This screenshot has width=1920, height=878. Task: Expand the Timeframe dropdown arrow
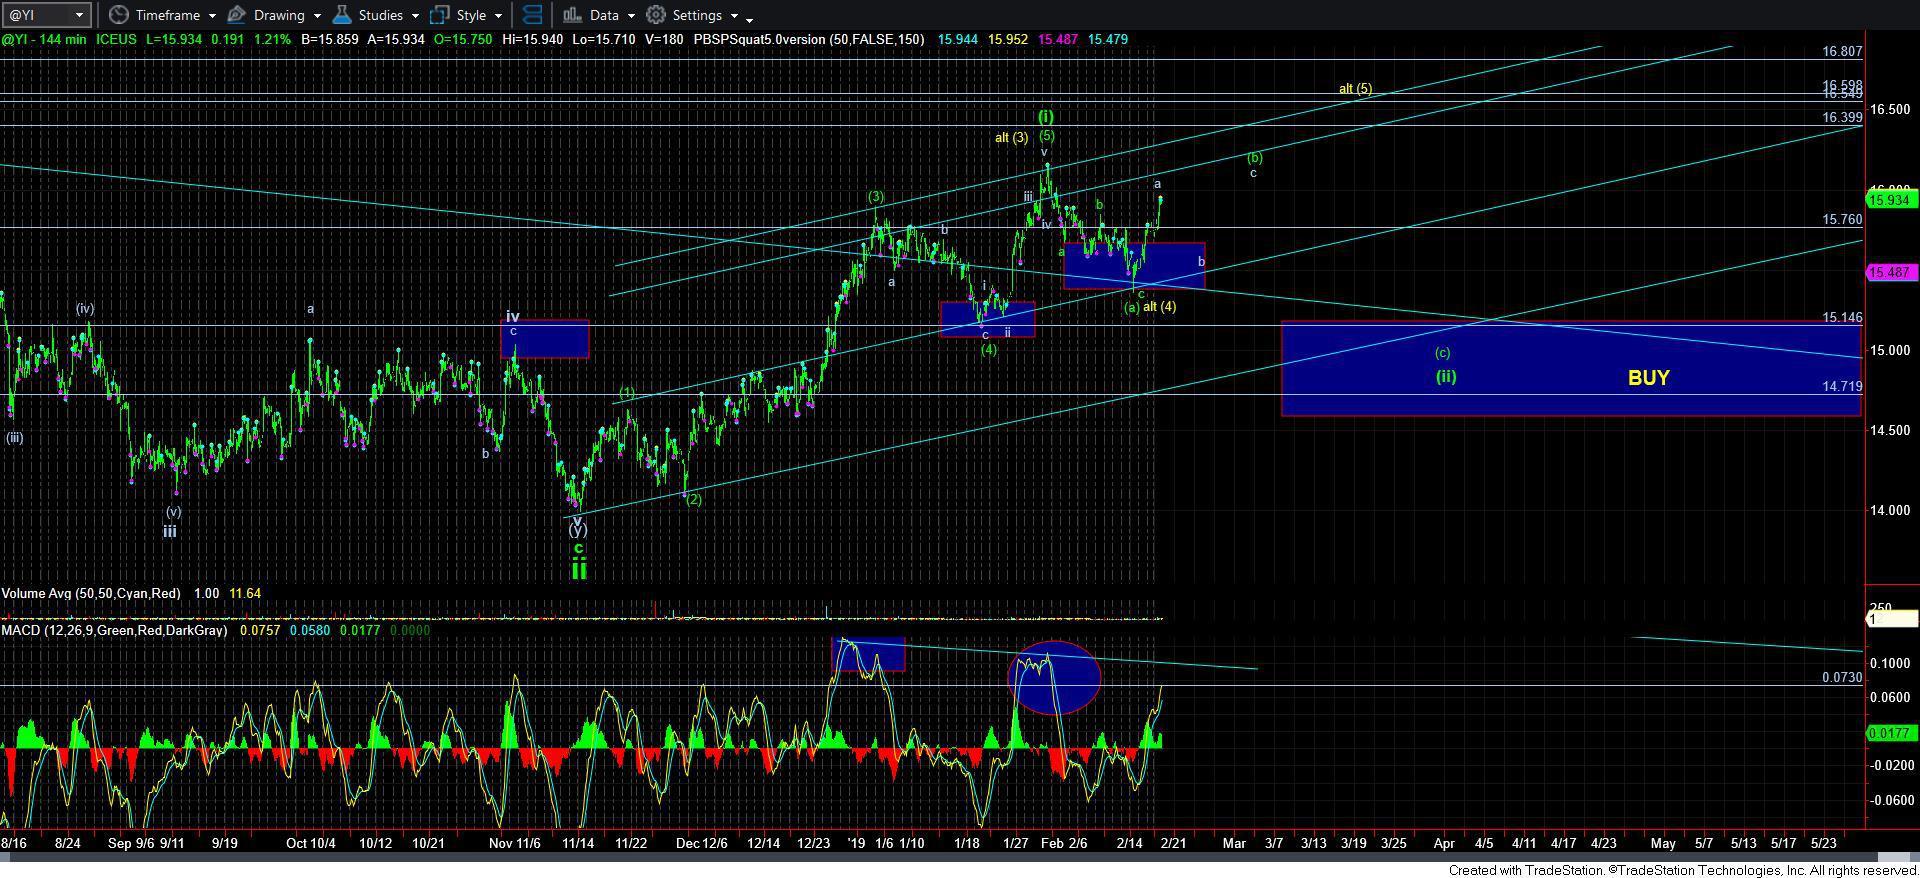coord(212,16)
